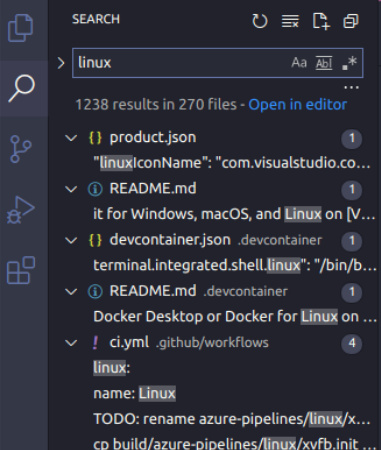
Task: Select the linuxIconName match in product.json
Action: pyautogui.click(x=232, y=163)
